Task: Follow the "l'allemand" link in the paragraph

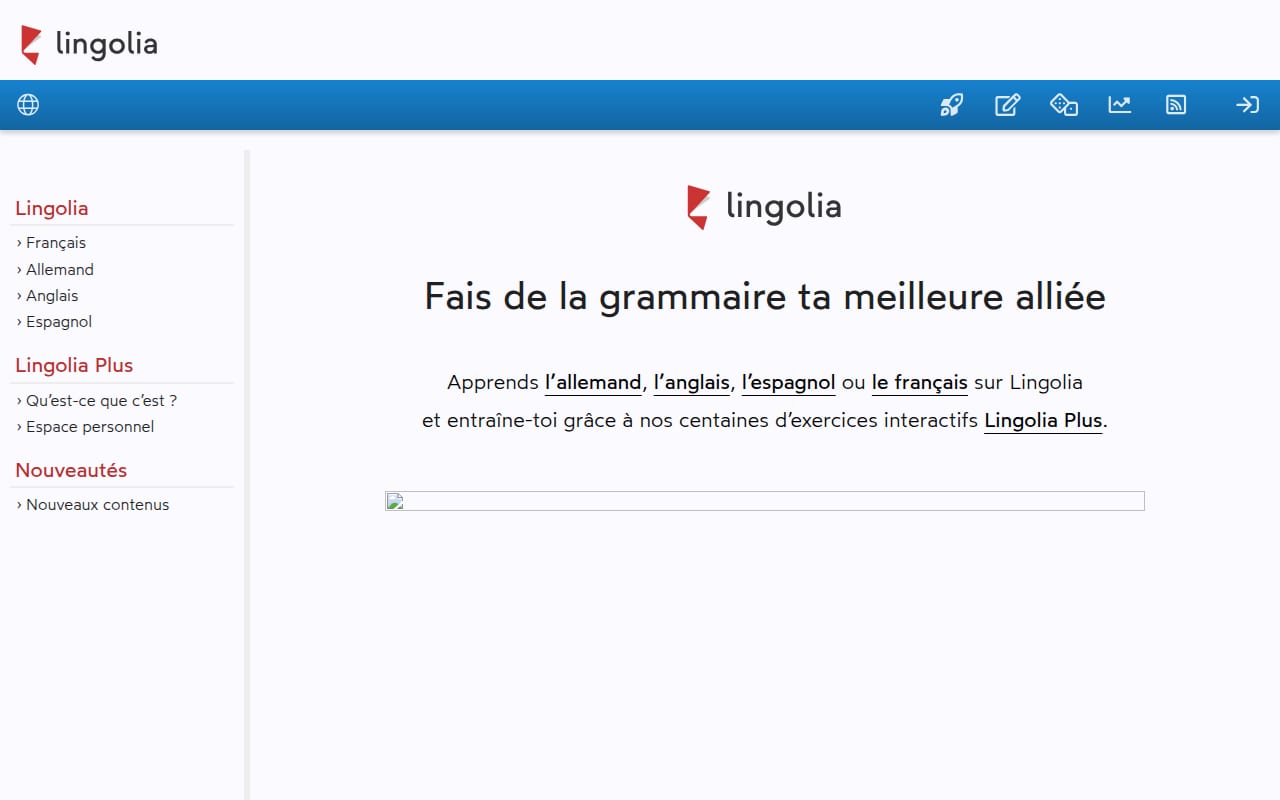Action: pyautogui.click(x=593, y=382)
